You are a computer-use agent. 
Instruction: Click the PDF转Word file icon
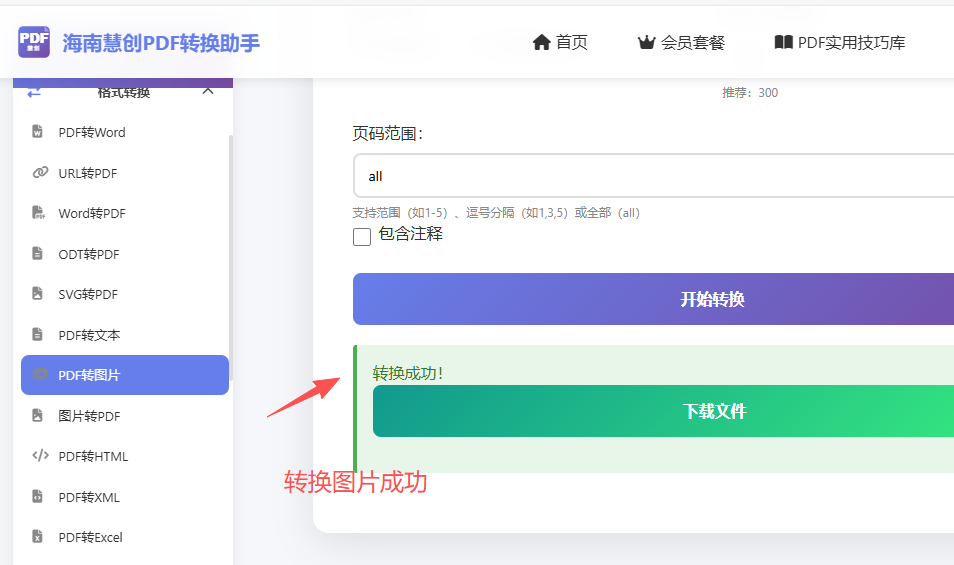pyautogui.click(x=37, y=131)
